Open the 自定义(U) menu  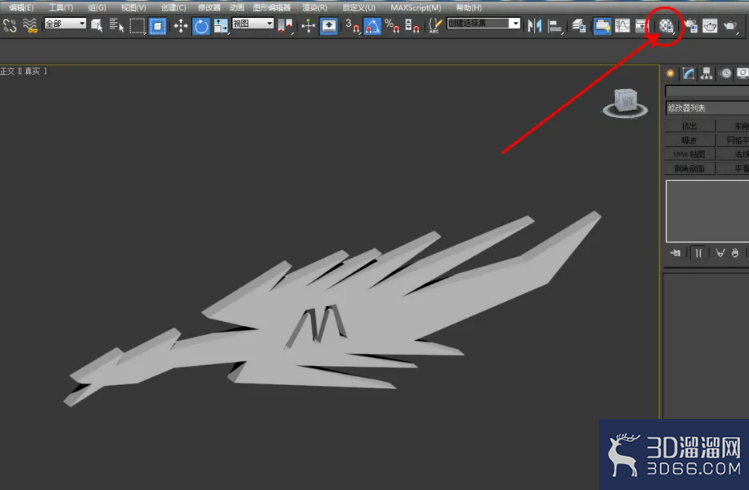(359, 8)
